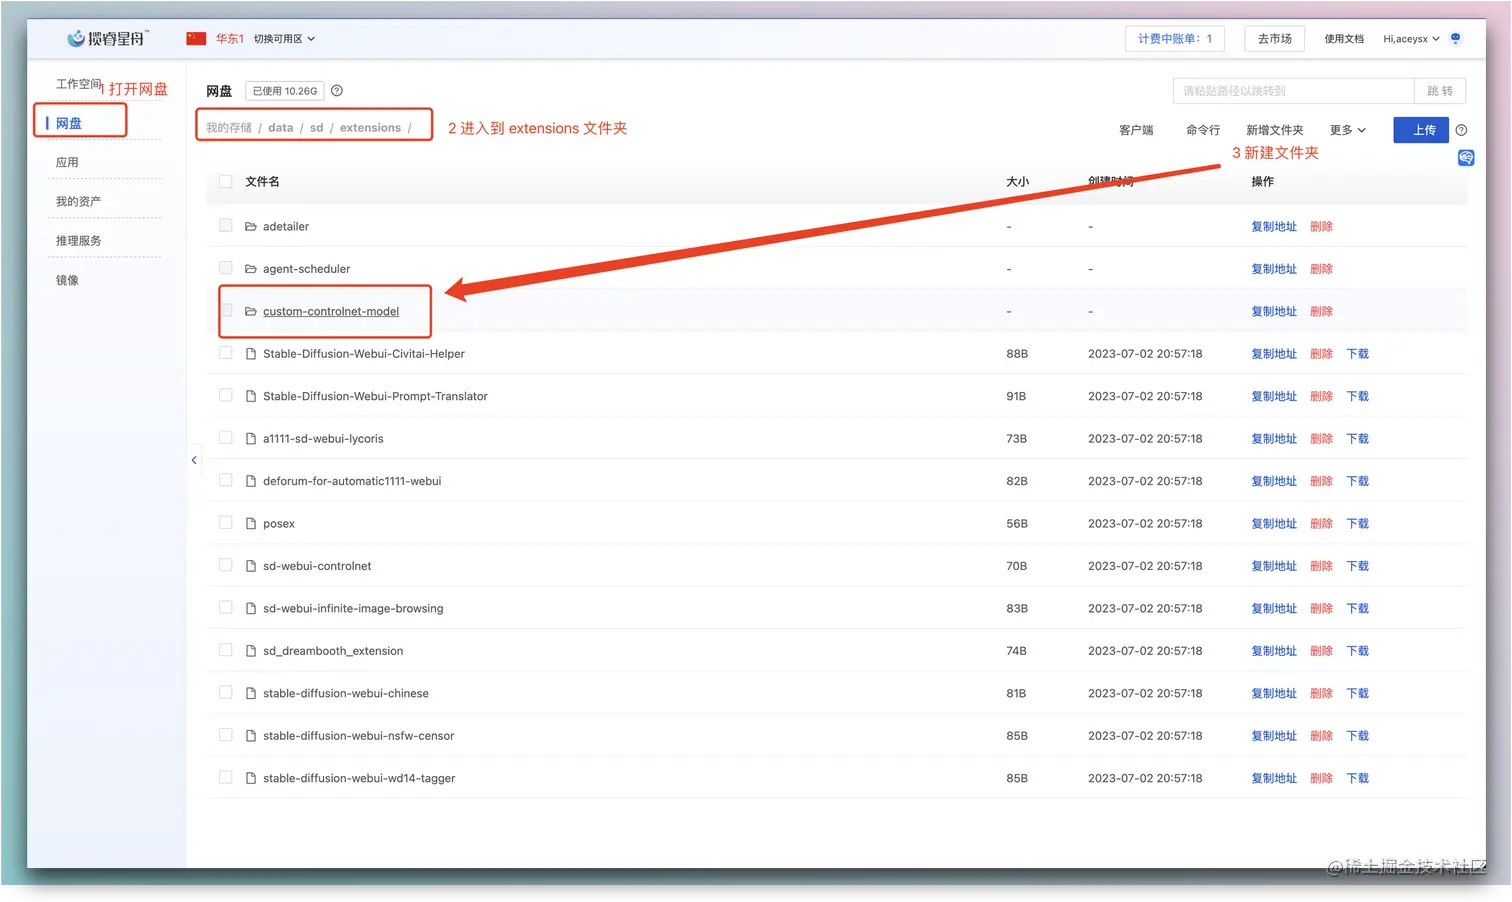
Task: Expand the Hi,aceysx account menu
Action: pyautogui.click(x=1410, y=39)
